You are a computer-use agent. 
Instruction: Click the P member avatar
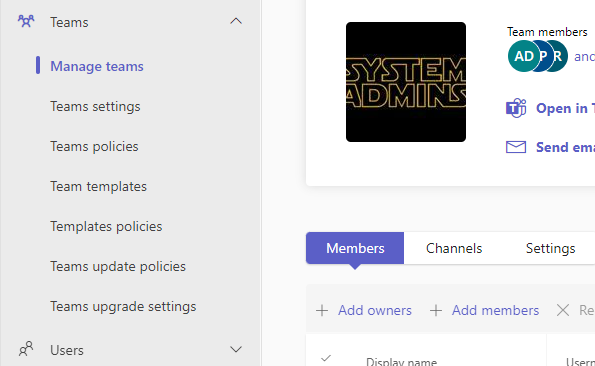pyautogui.click(x=544, y=56)
